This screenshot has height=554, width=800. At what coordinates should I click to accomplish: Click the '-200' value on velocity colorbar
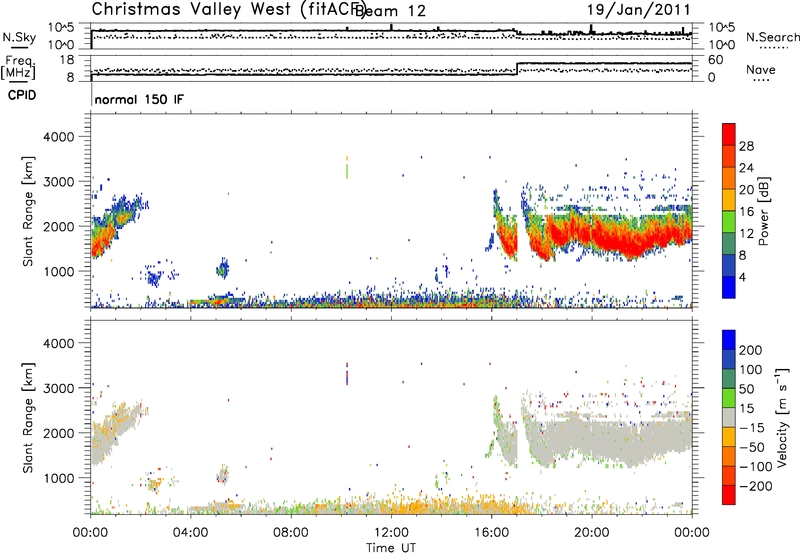pos(756,486)
